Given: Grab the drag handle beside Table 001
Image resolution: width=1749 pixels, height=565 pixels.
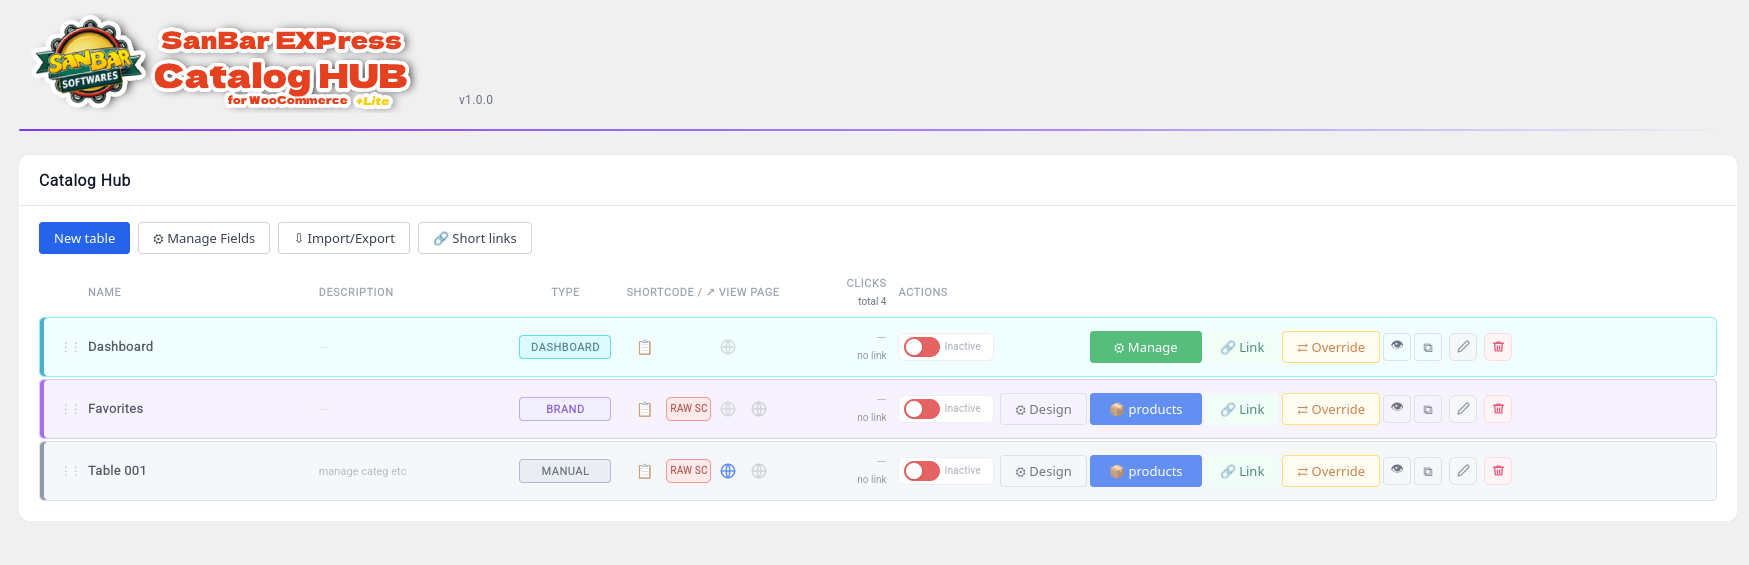Looking at the screenshot, I should [70, 471].
